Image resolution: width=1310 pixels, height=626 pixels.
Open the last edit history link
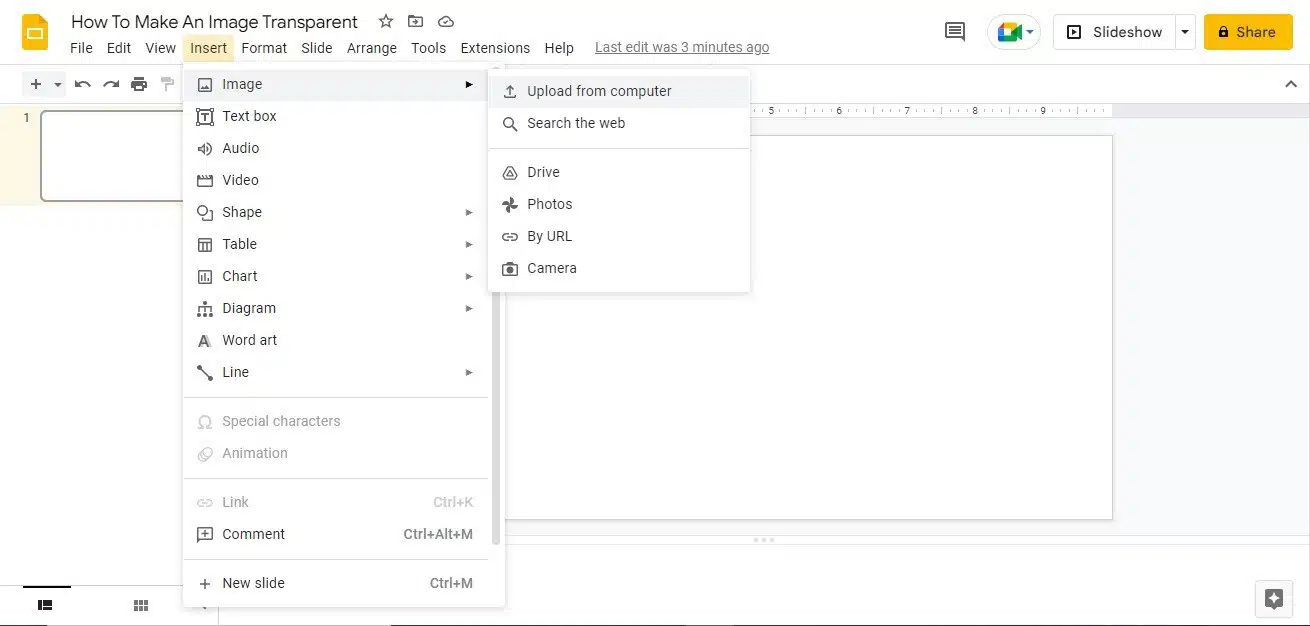pyautogui.click(x=682, y=48)
